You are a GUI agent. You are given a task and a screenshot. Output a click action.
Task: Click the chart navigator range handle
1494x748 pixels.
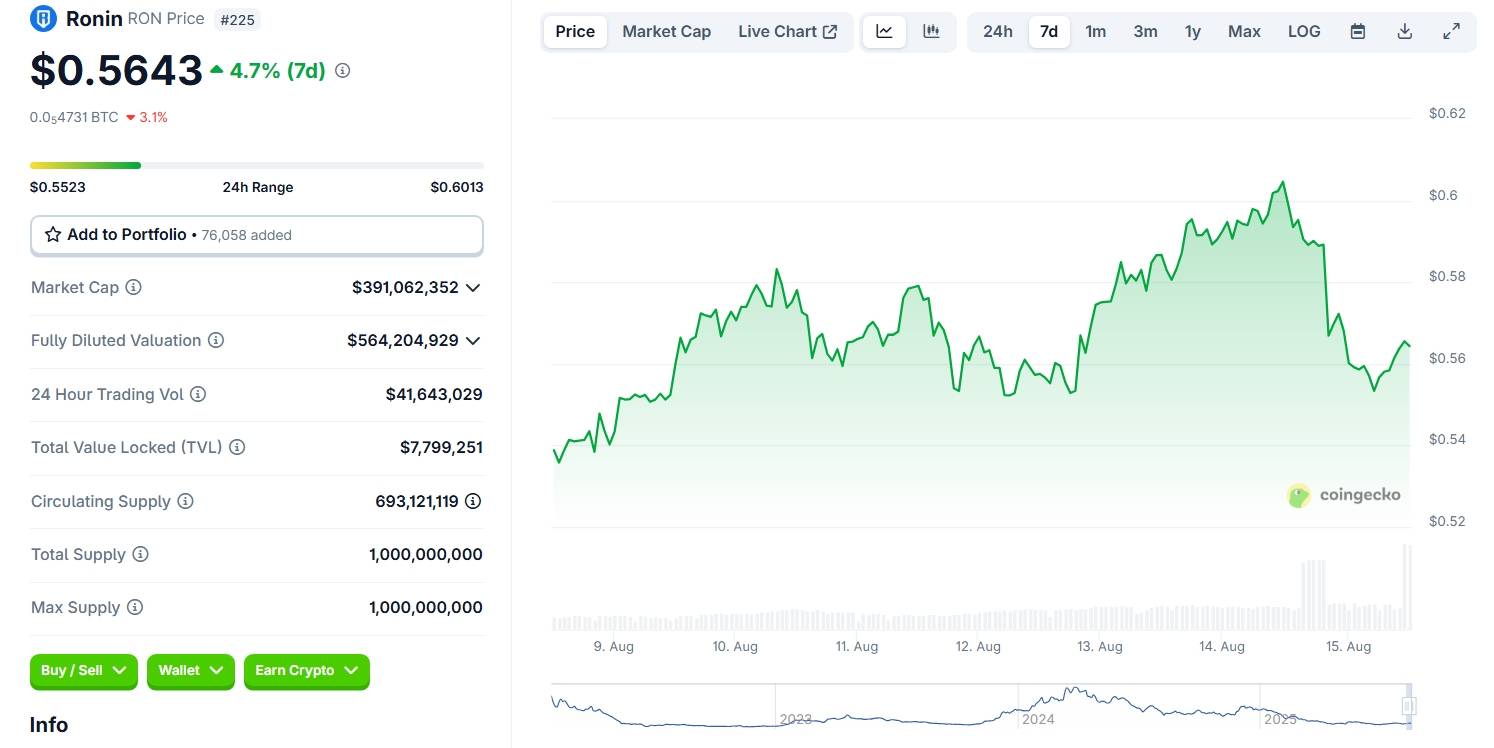(x=1408, y=706)
